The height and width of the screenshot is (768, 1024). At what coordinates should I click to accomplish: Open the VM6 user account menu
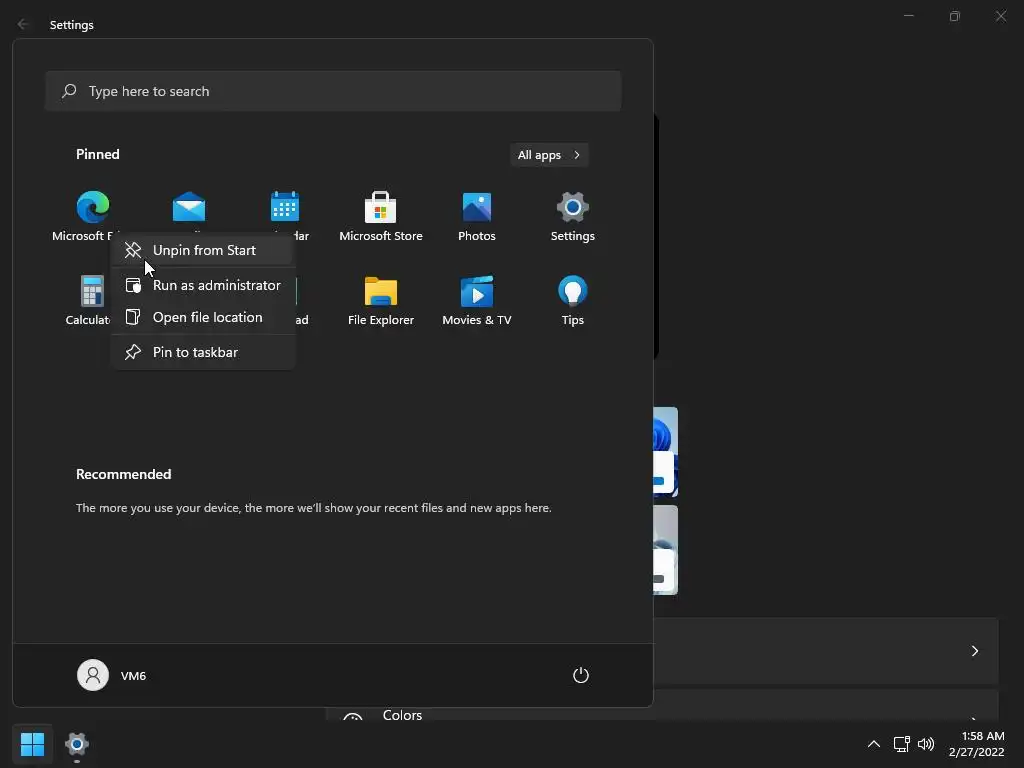point(112,675)
